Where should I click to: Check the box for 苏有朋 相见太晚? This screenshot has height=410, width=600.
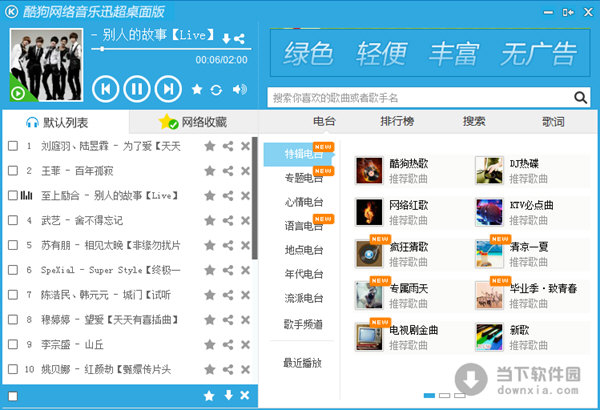[x=13, y=245]
